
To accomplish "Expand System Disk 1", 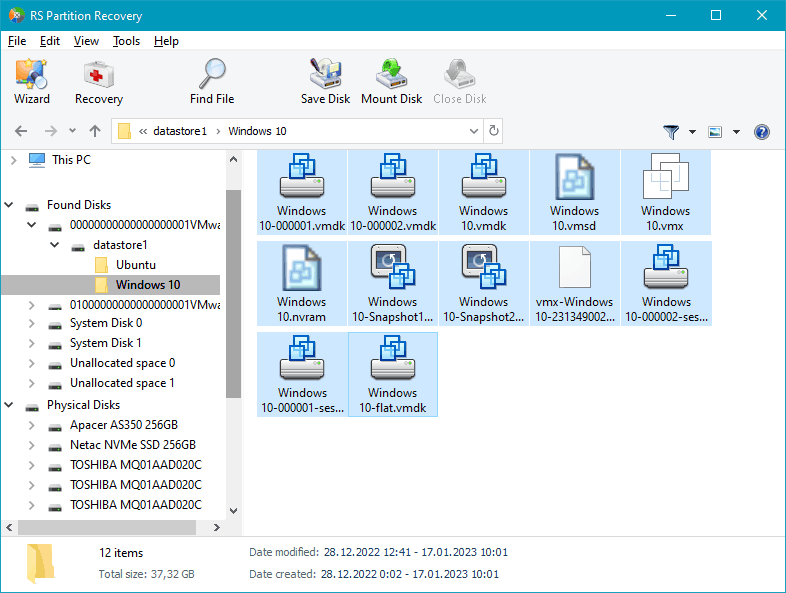I will pyautogui.click(x=32, y=343).
